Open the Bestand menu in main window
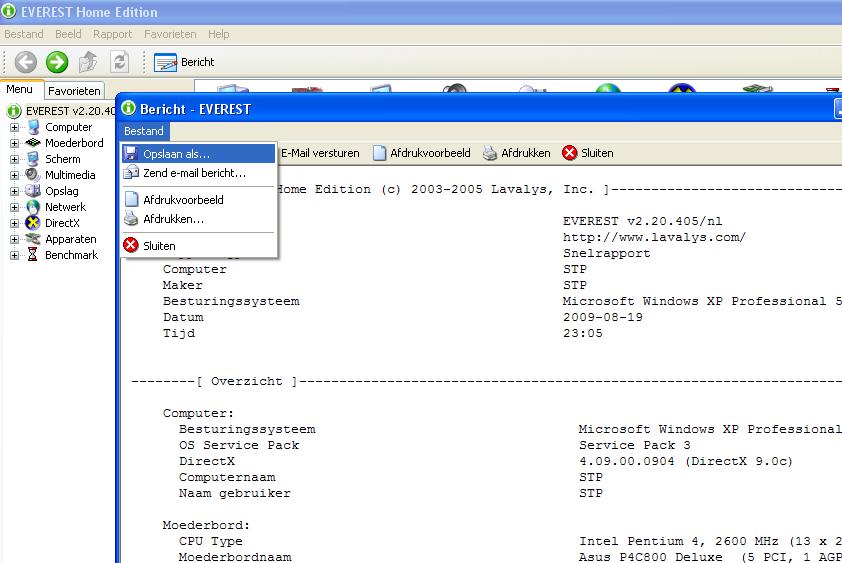Image resolution: width=842 pixels, height=563 pixels. tap(24, 34)
